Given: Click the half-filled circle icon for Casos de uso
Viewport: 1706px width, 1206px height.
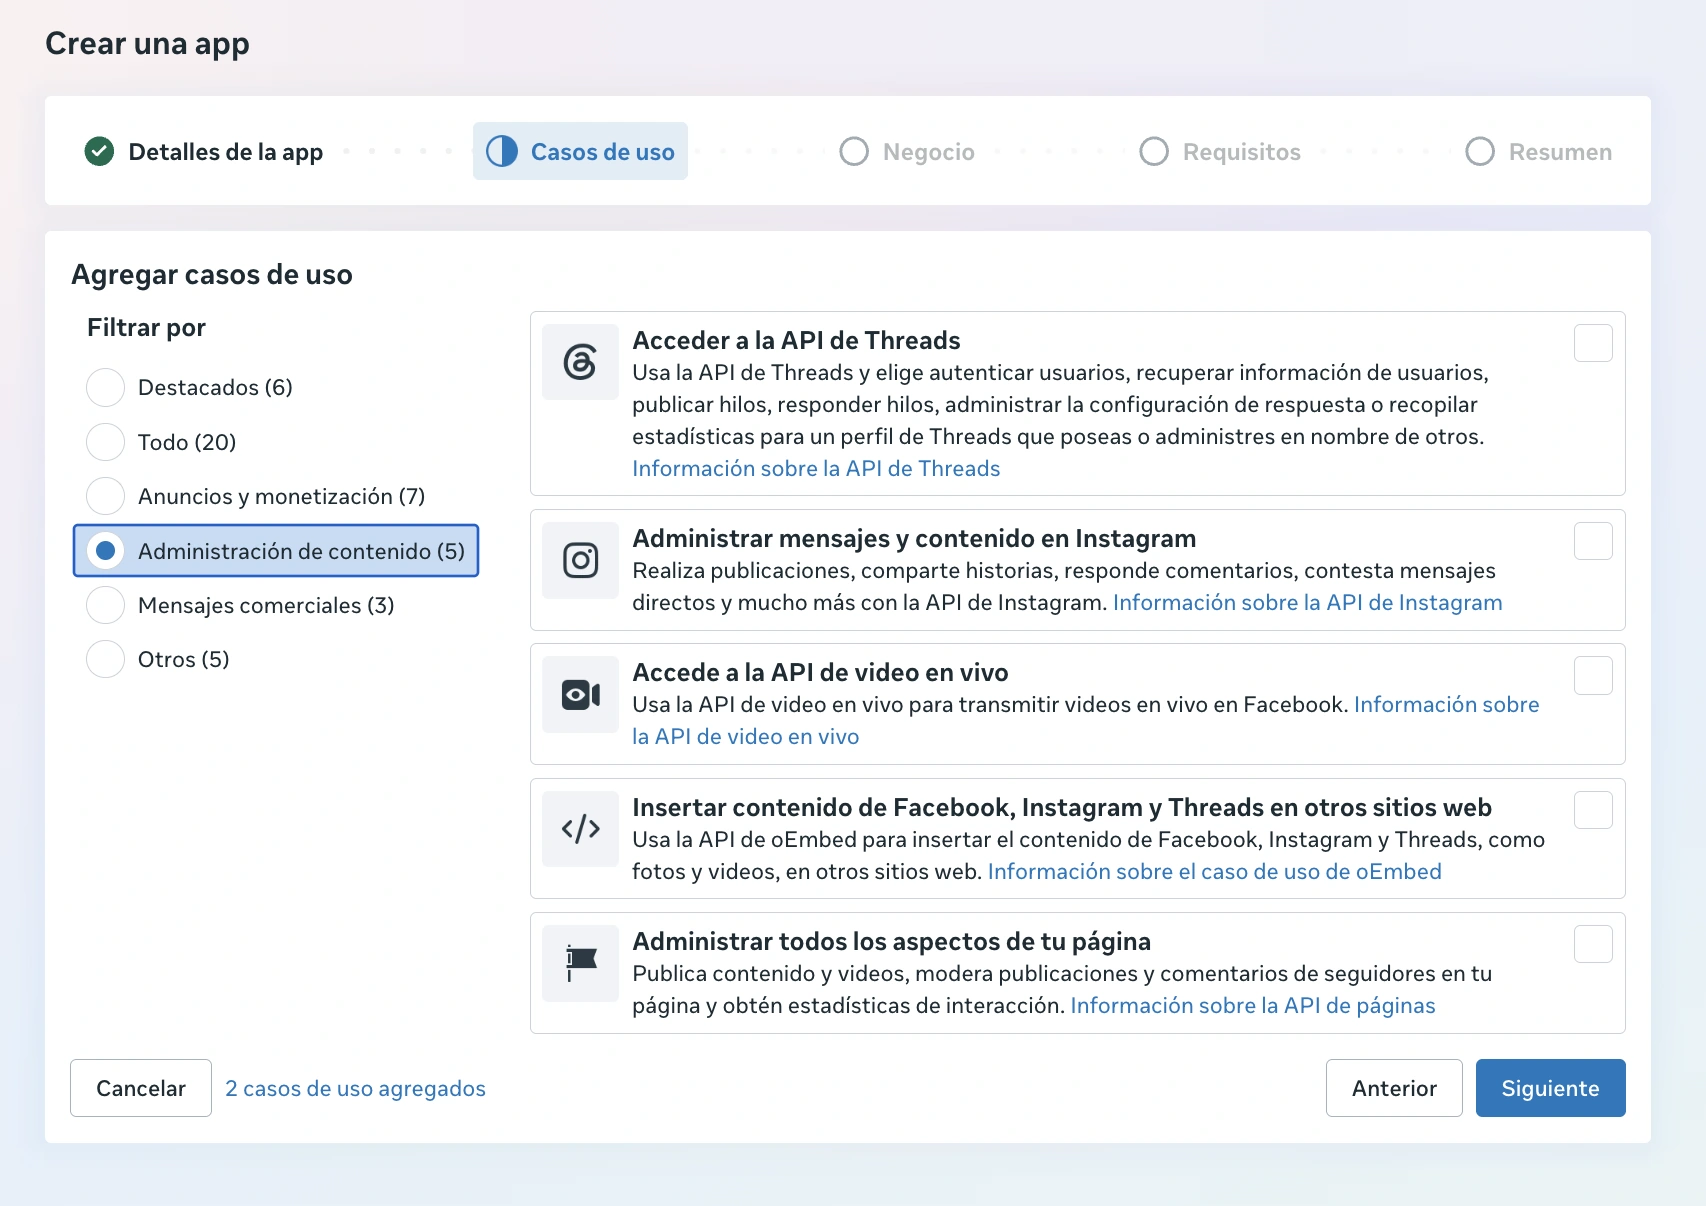Looking at the screenshot, I should (502, 151).
